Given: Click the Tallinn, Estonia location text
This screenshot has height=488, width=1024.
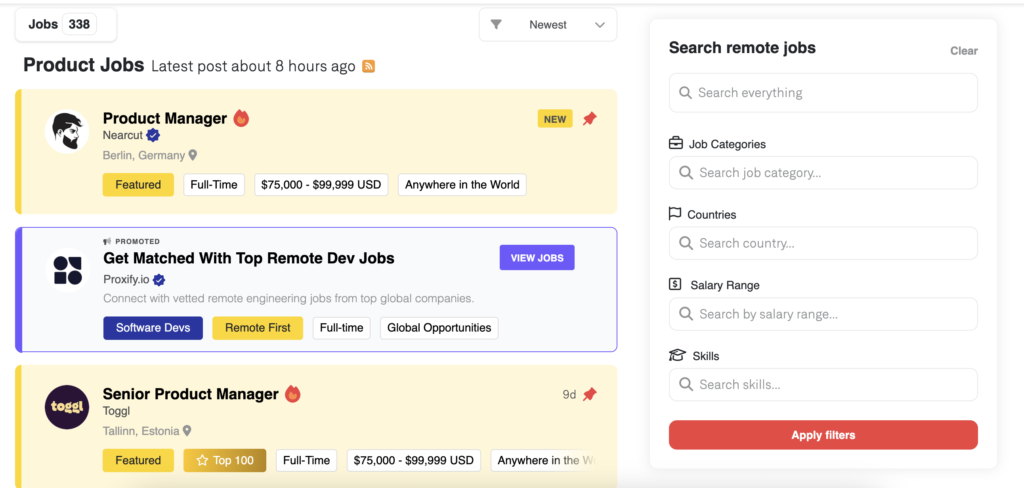Looking at the screenshot, I should coord(141,431).
